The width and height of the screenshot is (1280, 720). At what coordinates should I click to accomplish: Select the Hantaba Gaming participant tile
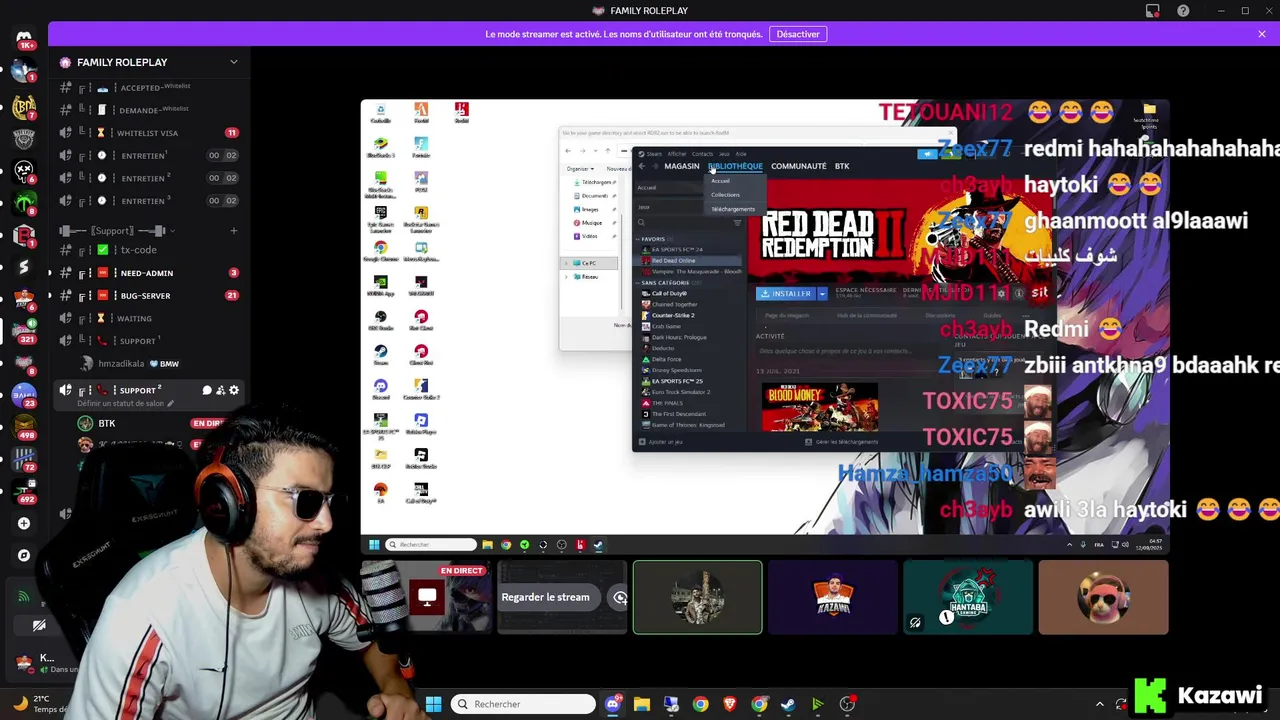click(x=967, y=597)
